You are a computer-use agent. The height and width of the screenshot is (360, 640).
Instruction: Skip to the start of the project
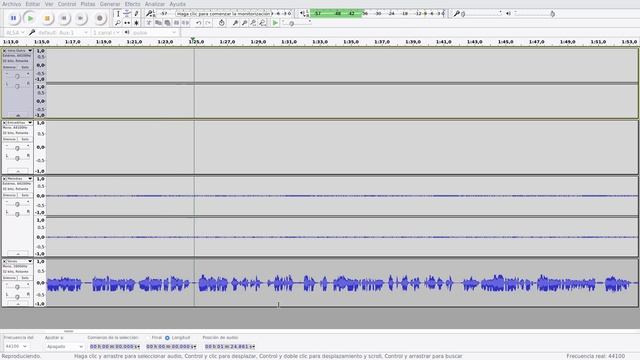64,18
